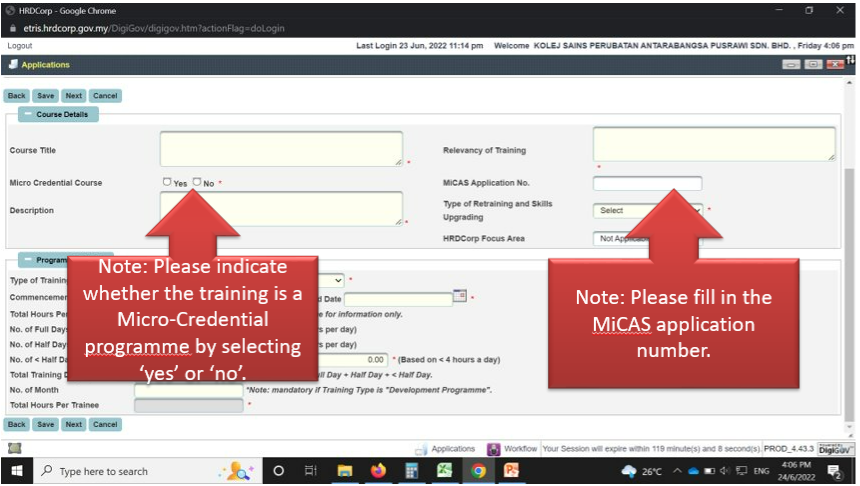The width and height of the screenshot is (860, 486).
Task: Switch to Chrome on taskbar
Action: [x=478, y=471]
